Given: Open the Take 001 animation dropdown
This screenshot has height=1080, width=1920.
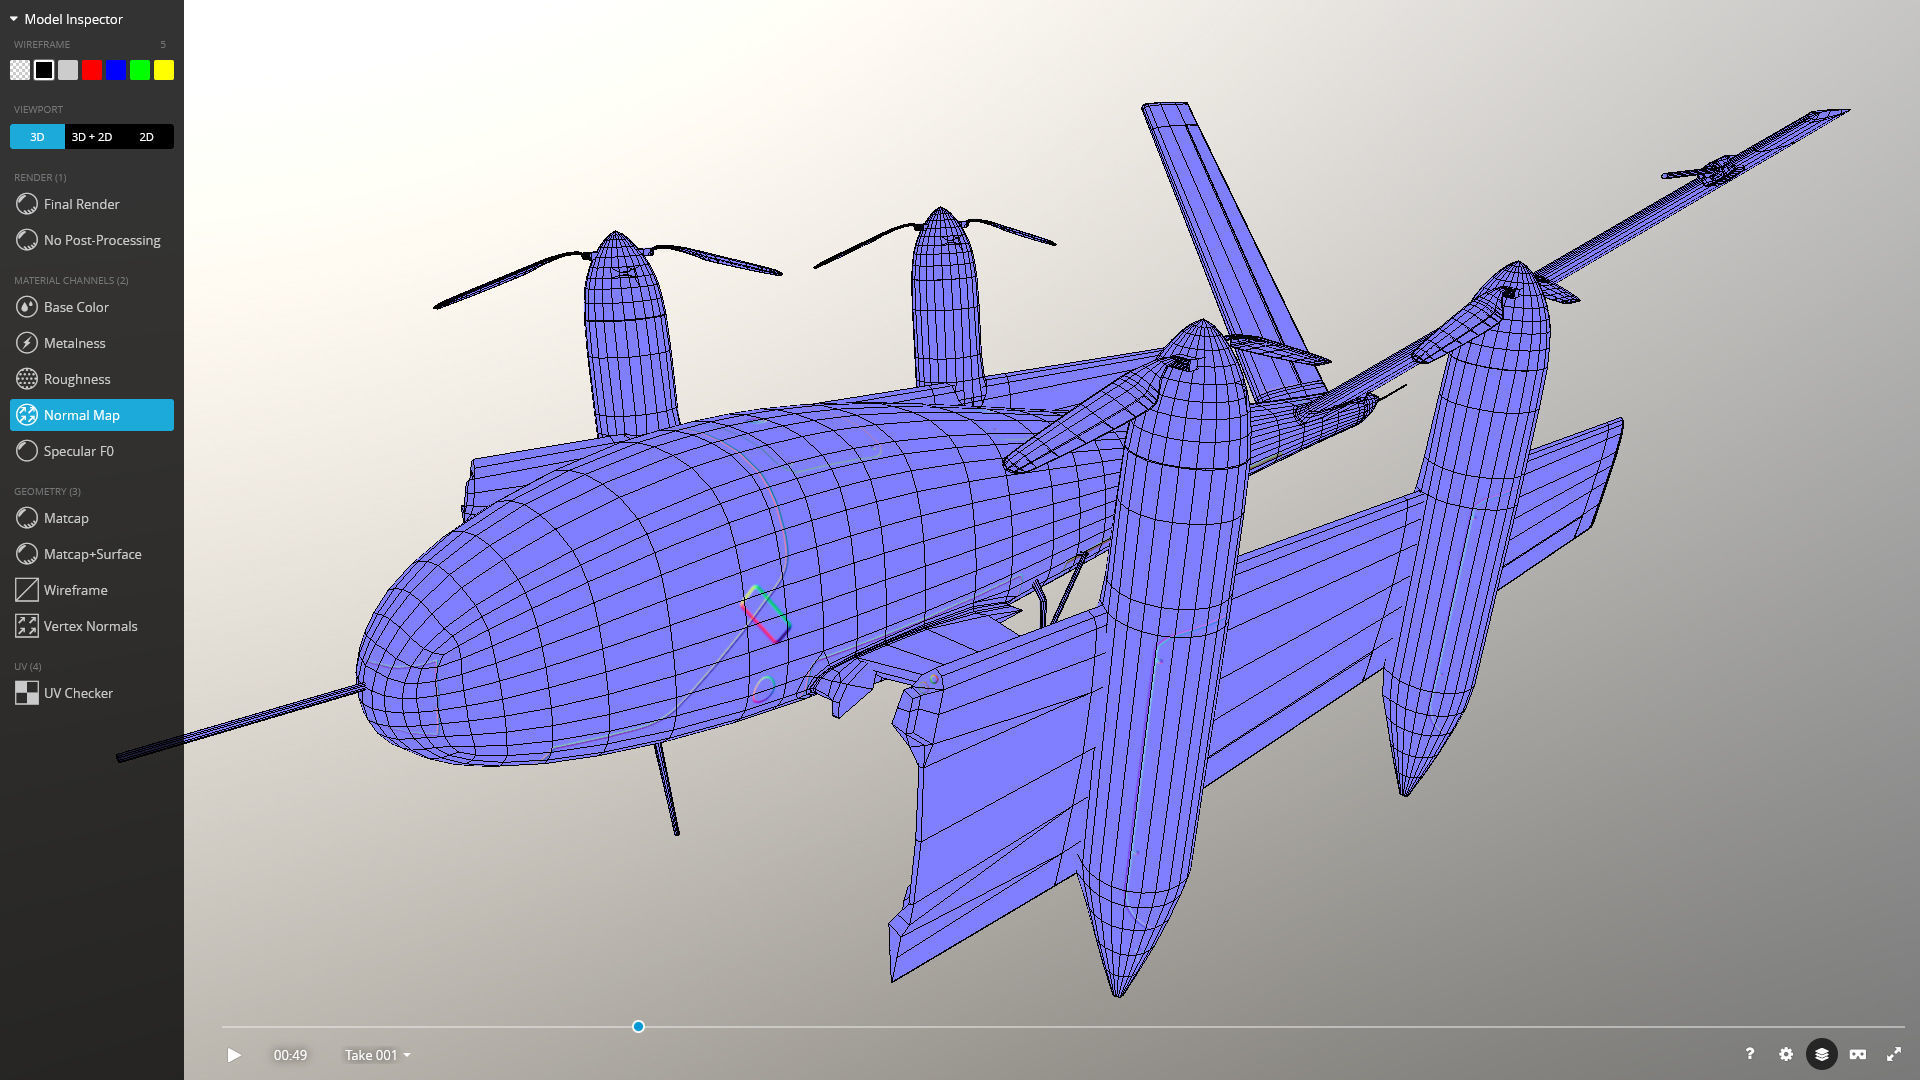Looking at the screenshot, I should point(378,1055).
